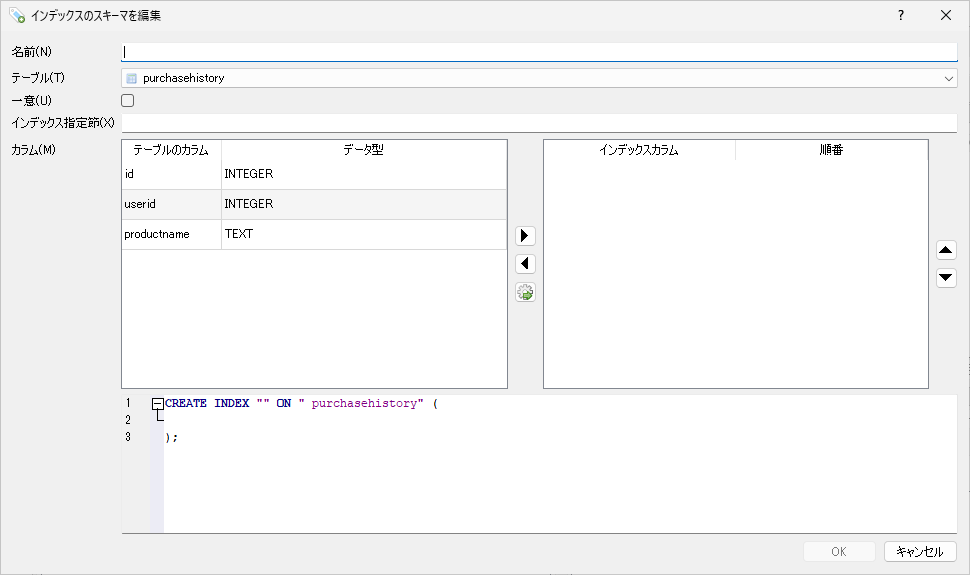
Task: Click the help question mark in title bar
Action: 900,15
